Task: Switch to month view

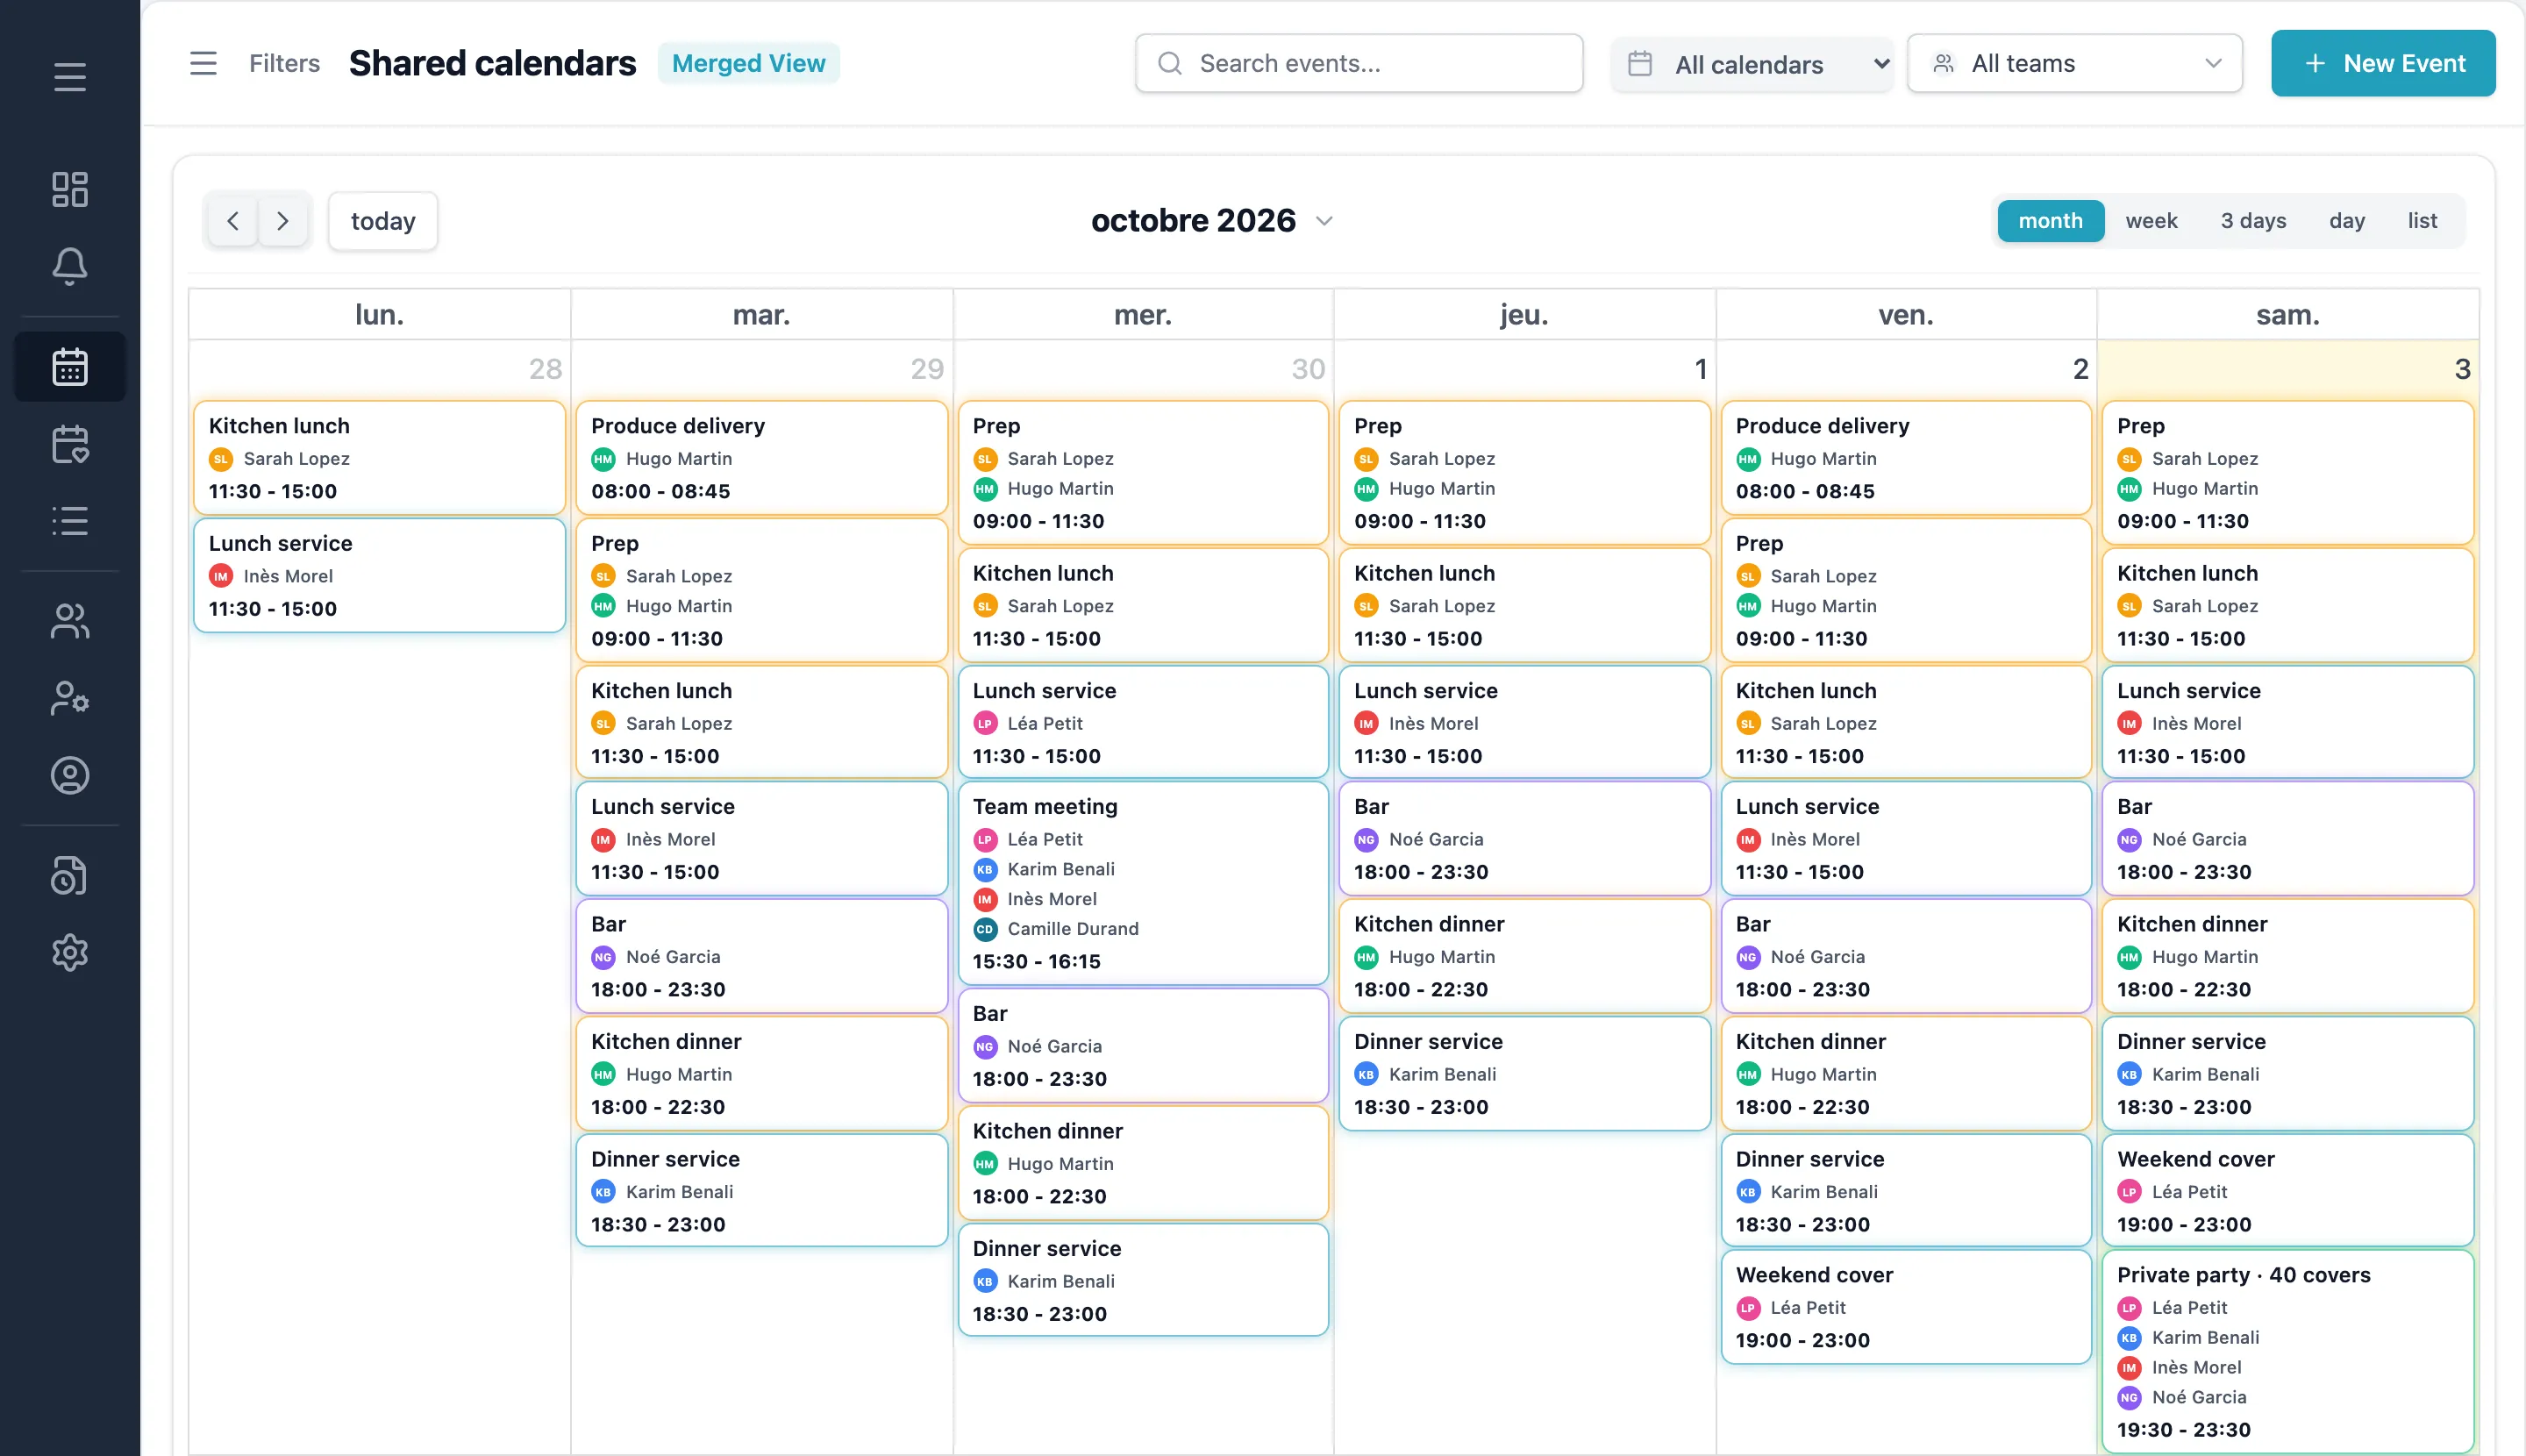Action: tap(2050, 221)
